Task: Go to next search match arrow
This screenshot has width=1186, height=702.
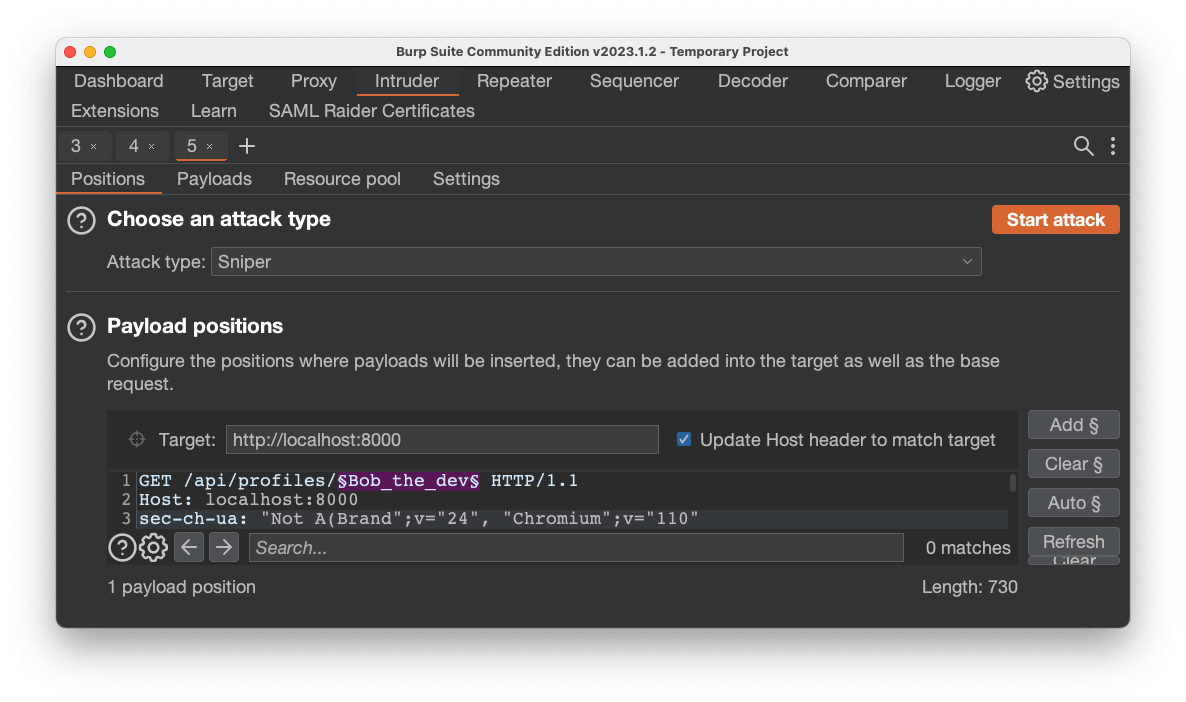Action: (x=223, y=547)
